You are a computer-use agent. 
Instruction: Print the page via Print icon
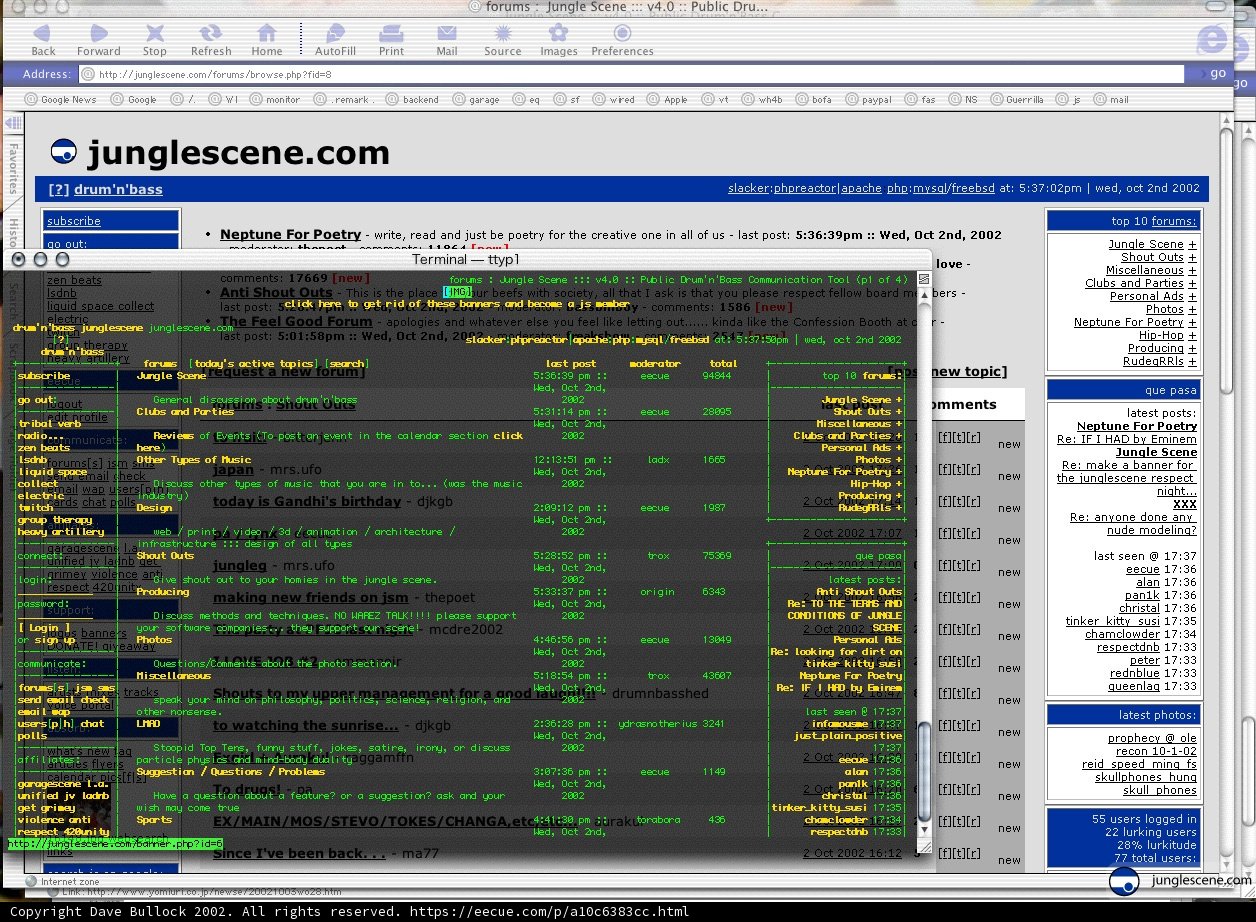point(391,38)
